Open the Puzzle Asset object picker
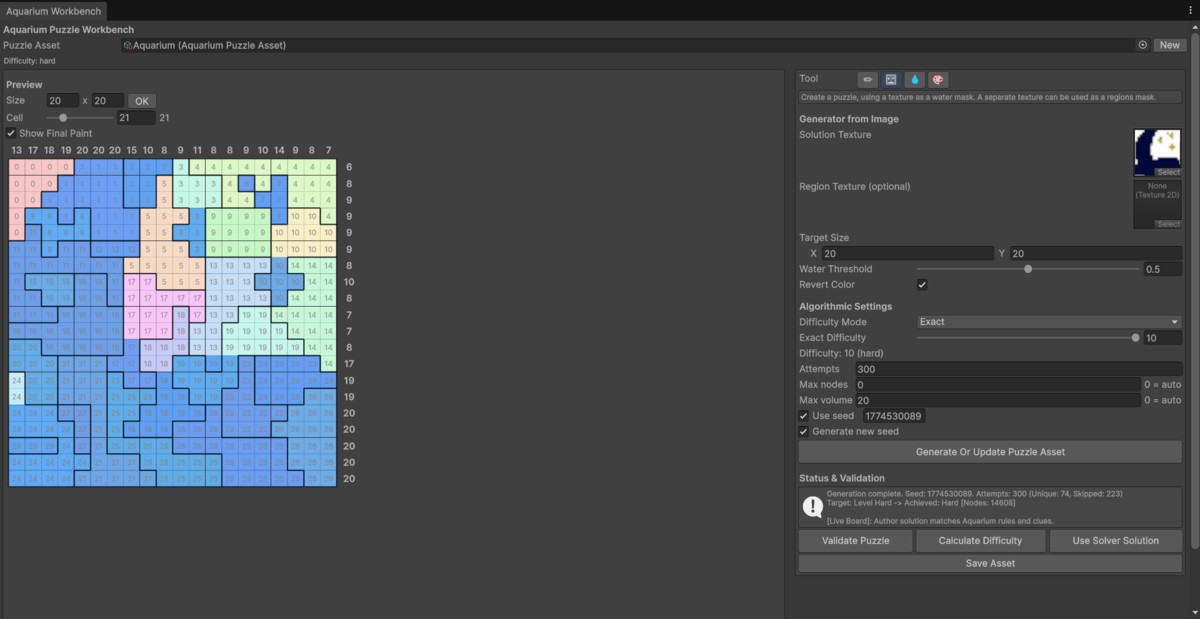Viewport: 1200px width, 619px height. pos(1142,45)
